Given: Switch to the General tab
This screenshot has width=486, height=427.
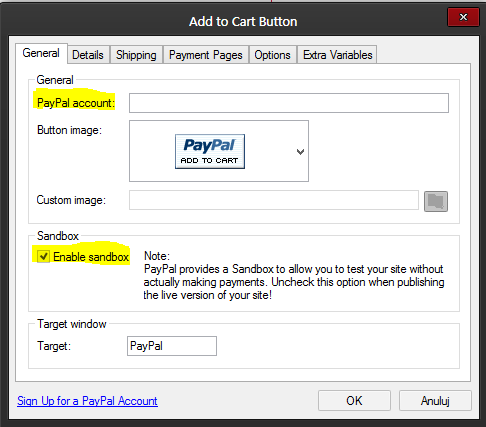Looking at the screenshot, I should [41, 53].
